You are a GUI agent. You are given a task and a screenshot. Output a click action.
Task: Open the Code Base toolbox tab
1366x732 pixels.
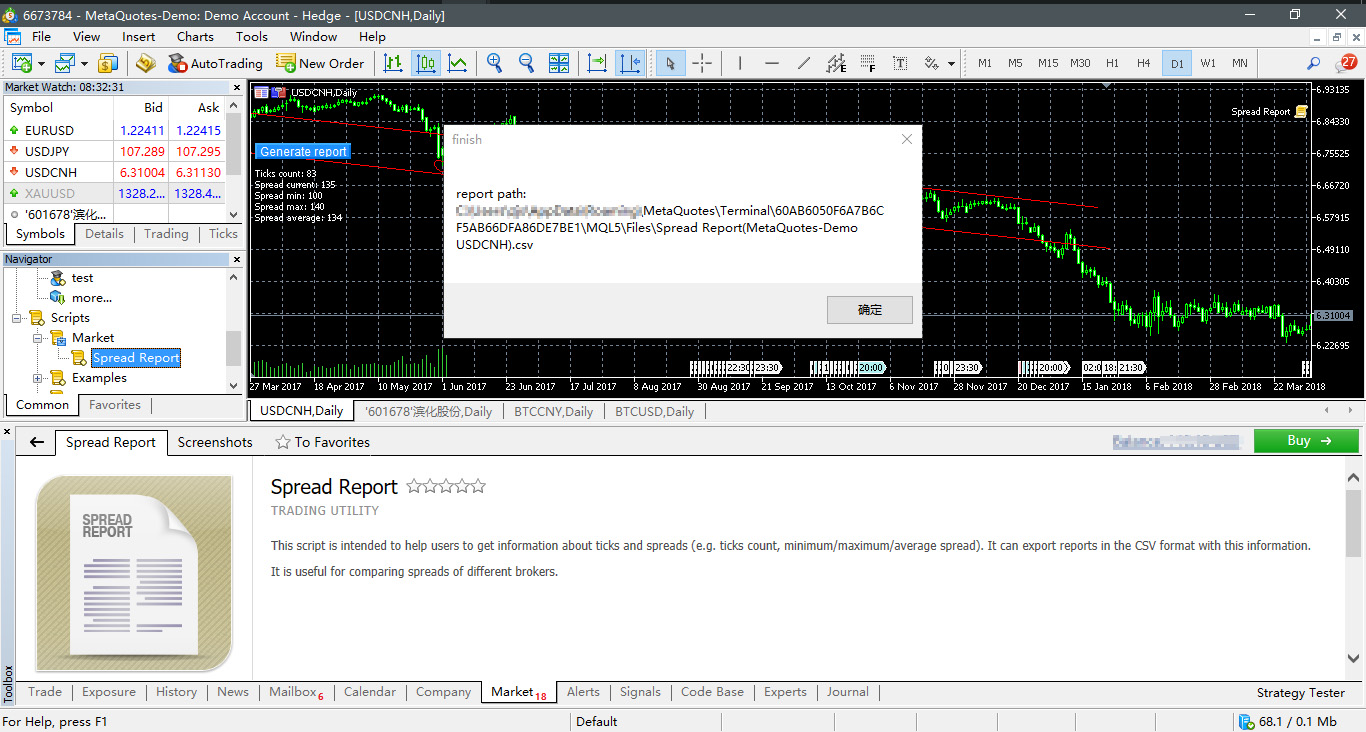712,692
